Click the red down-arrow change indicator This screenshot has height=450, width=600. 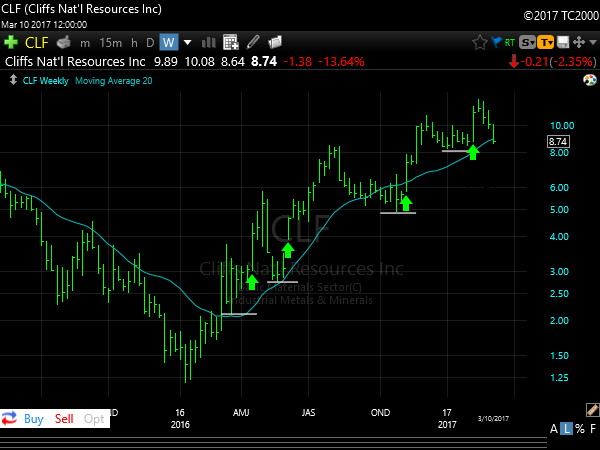pyautogui.click(x=514, y=61)
